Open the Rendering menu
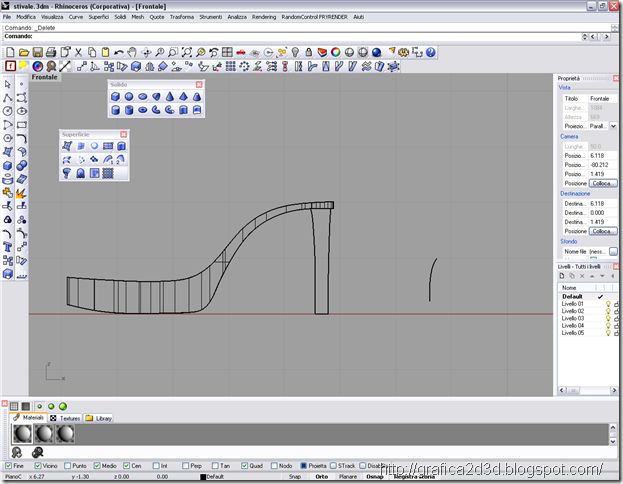Viewport: 623px width, 484px height. (x=264, y=17)
